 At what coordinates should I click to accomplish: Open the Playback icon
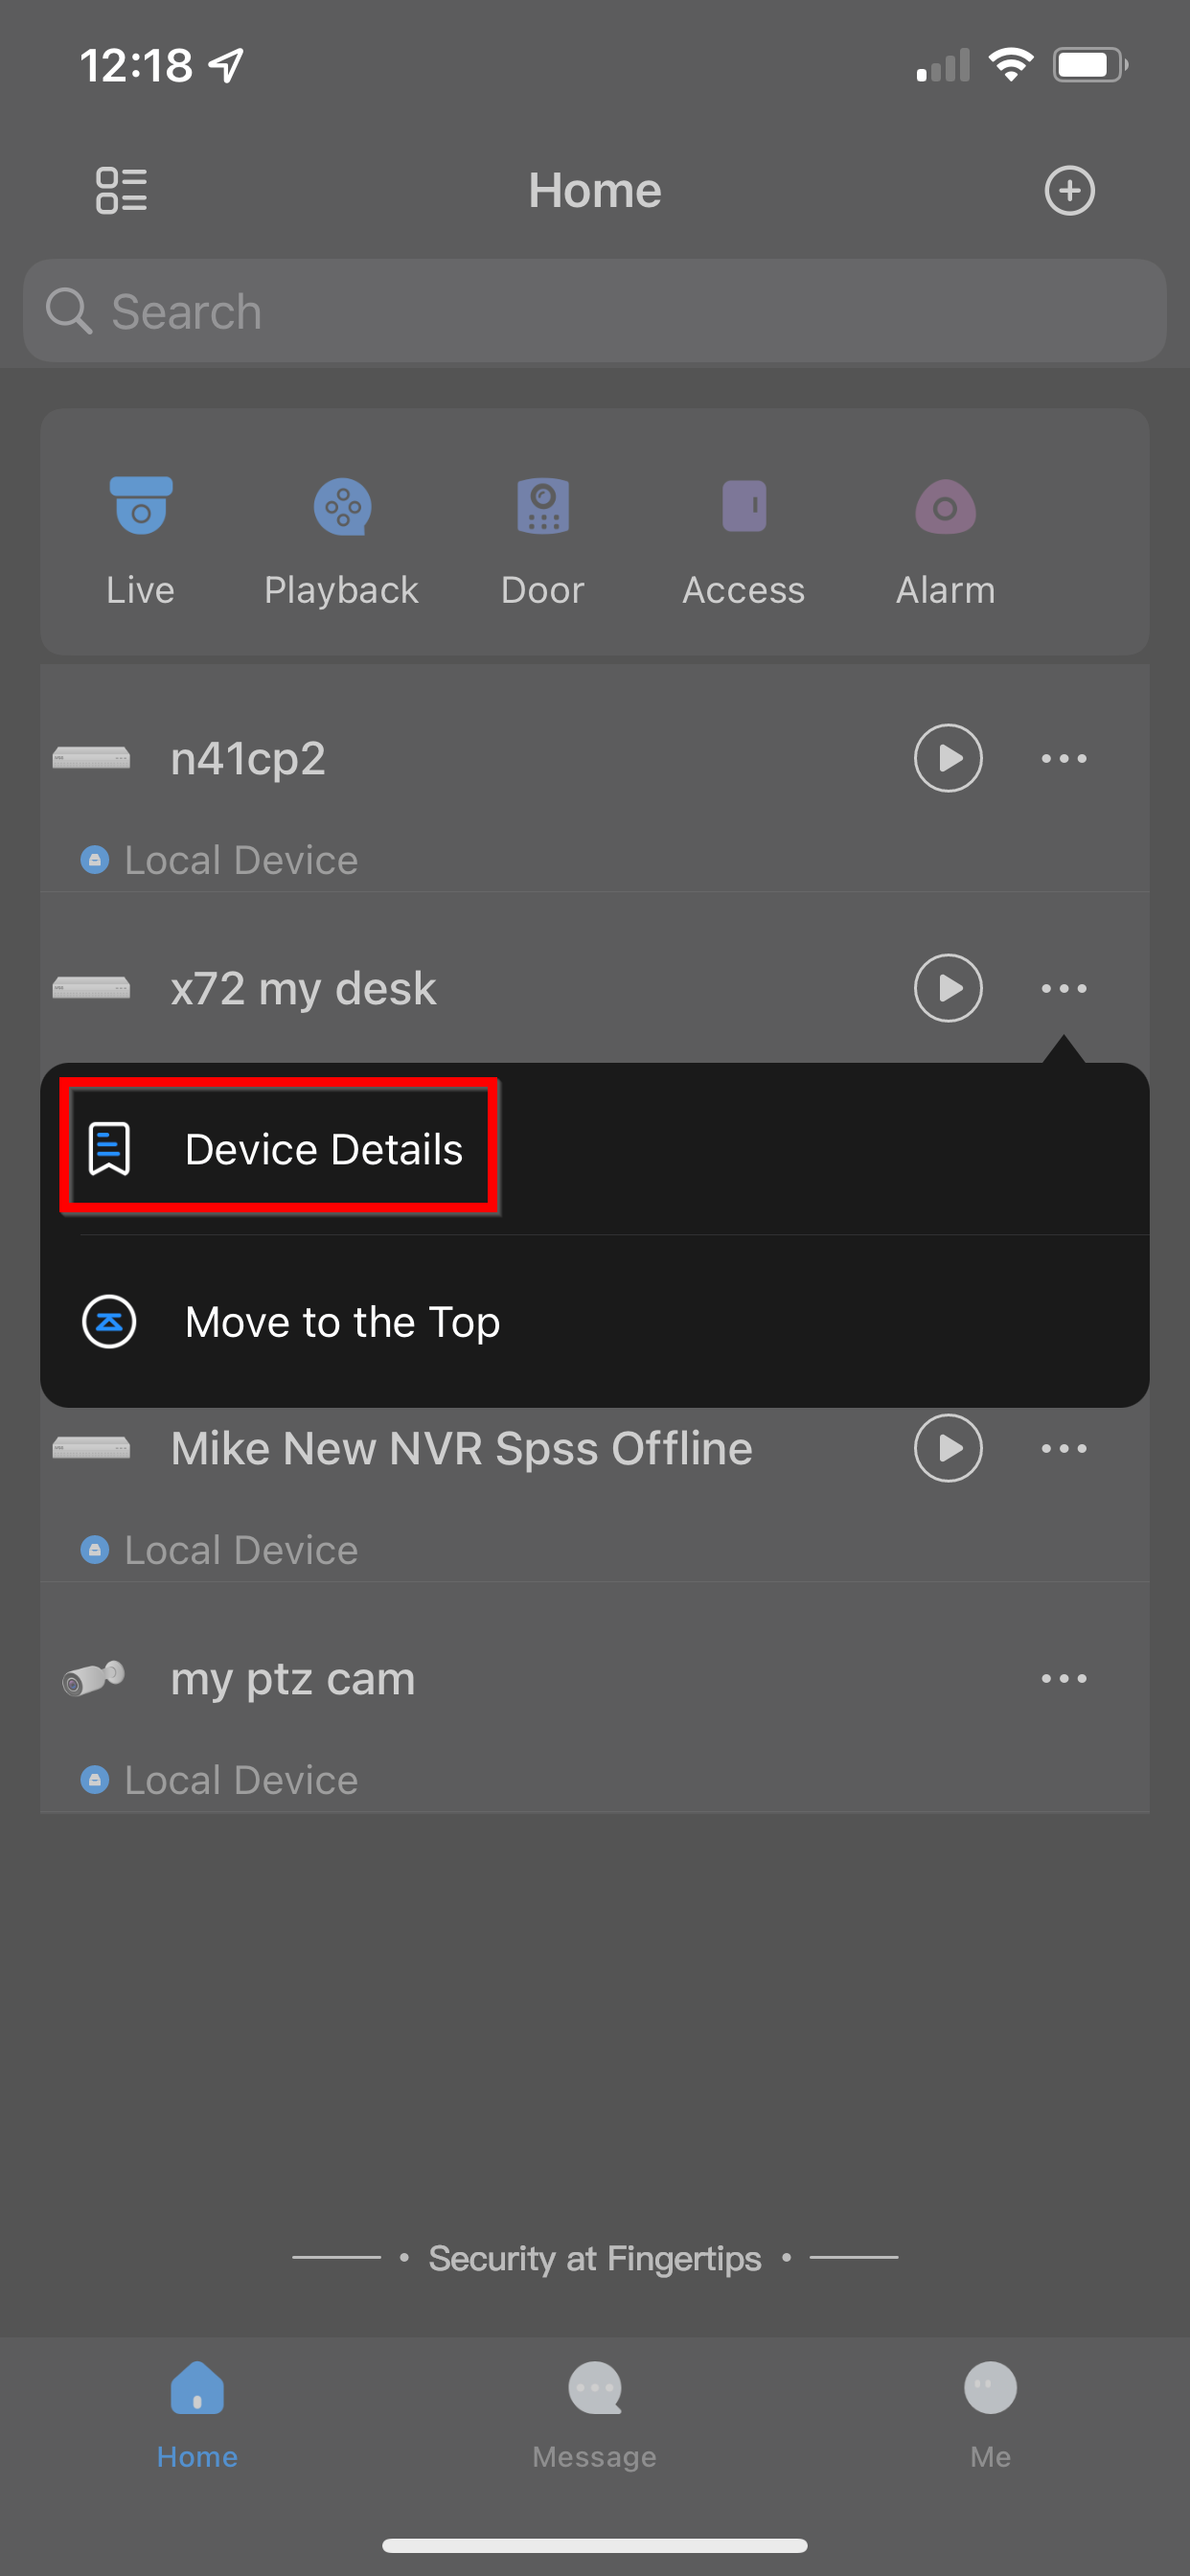point(342,507)
